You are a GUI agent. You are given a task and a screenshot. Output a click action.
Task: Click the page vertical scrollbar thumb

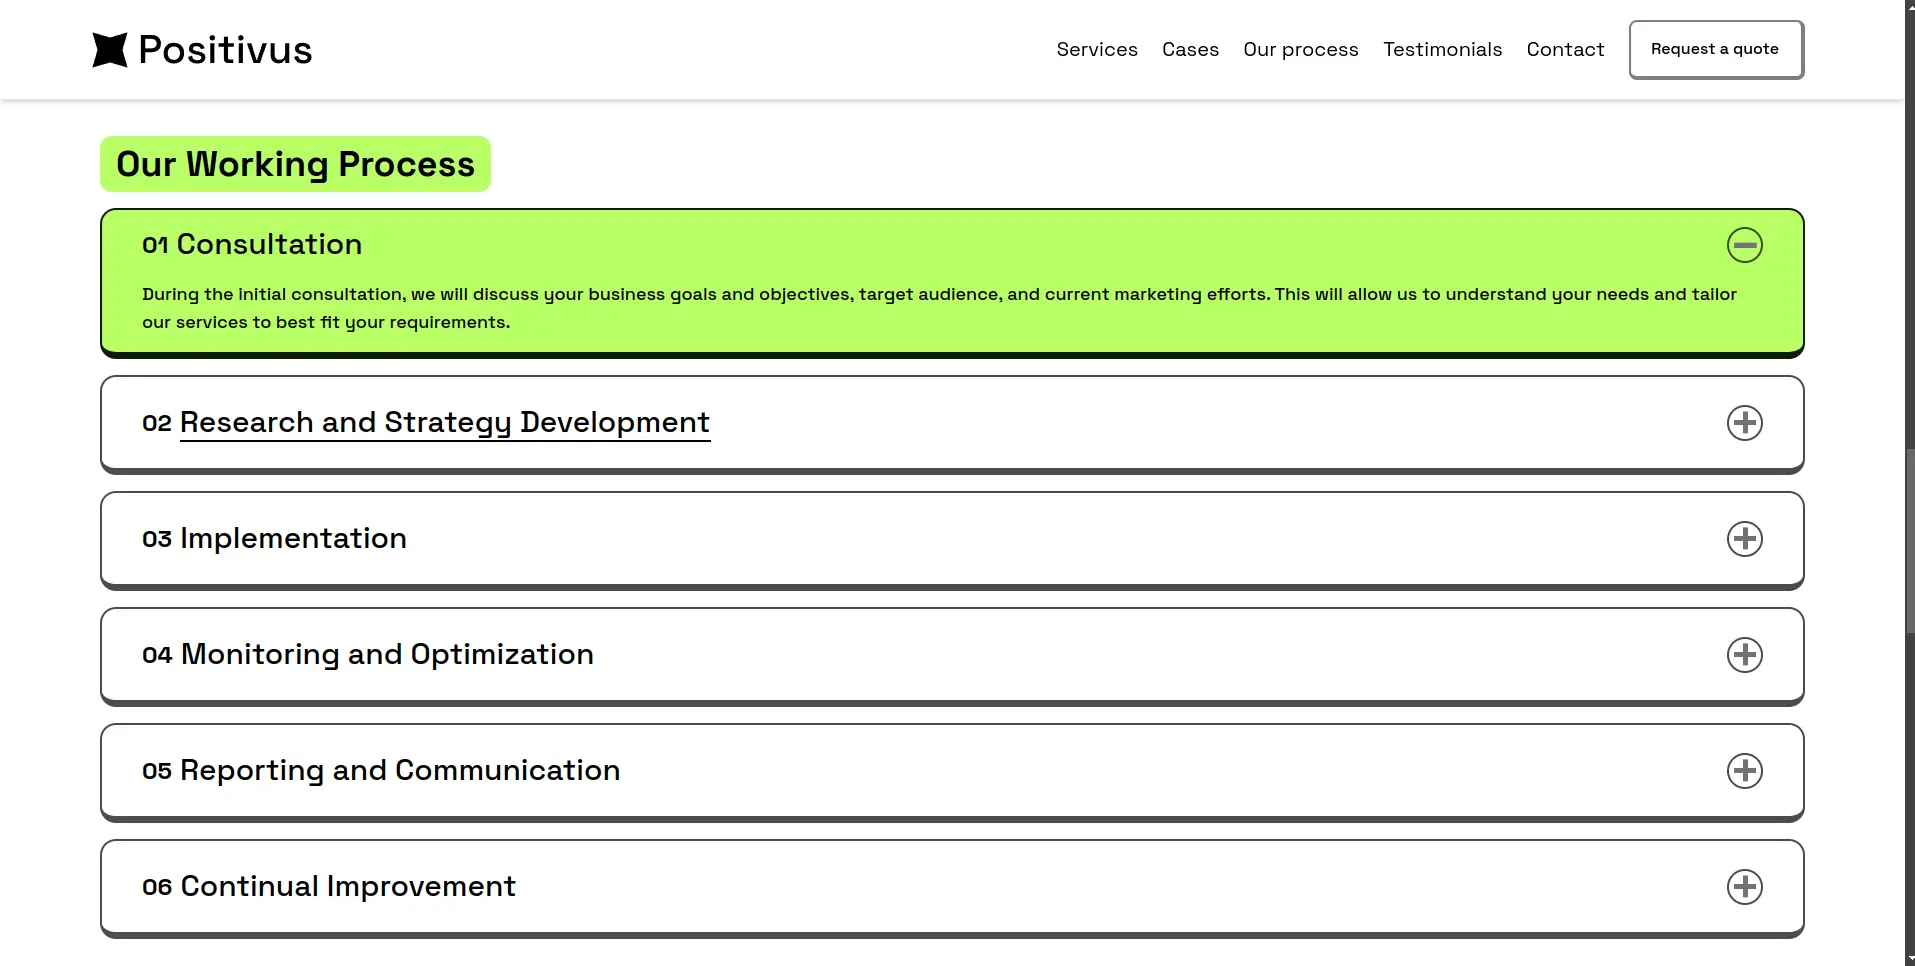pyautogui.click(x=1909, y=540)
